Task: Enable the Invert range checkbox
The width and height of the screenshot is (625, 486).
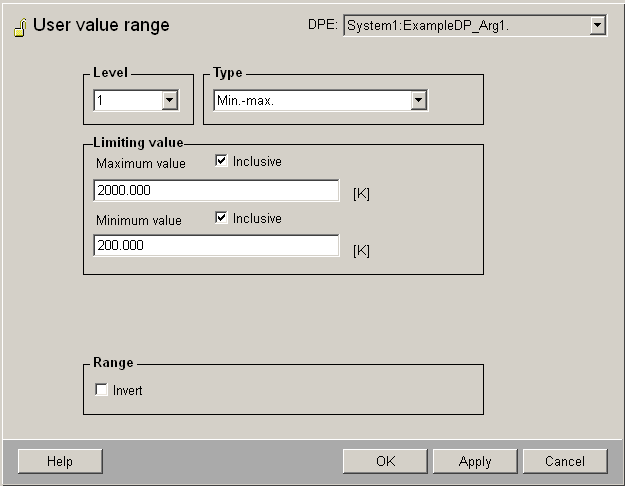Action: (101, 390)
